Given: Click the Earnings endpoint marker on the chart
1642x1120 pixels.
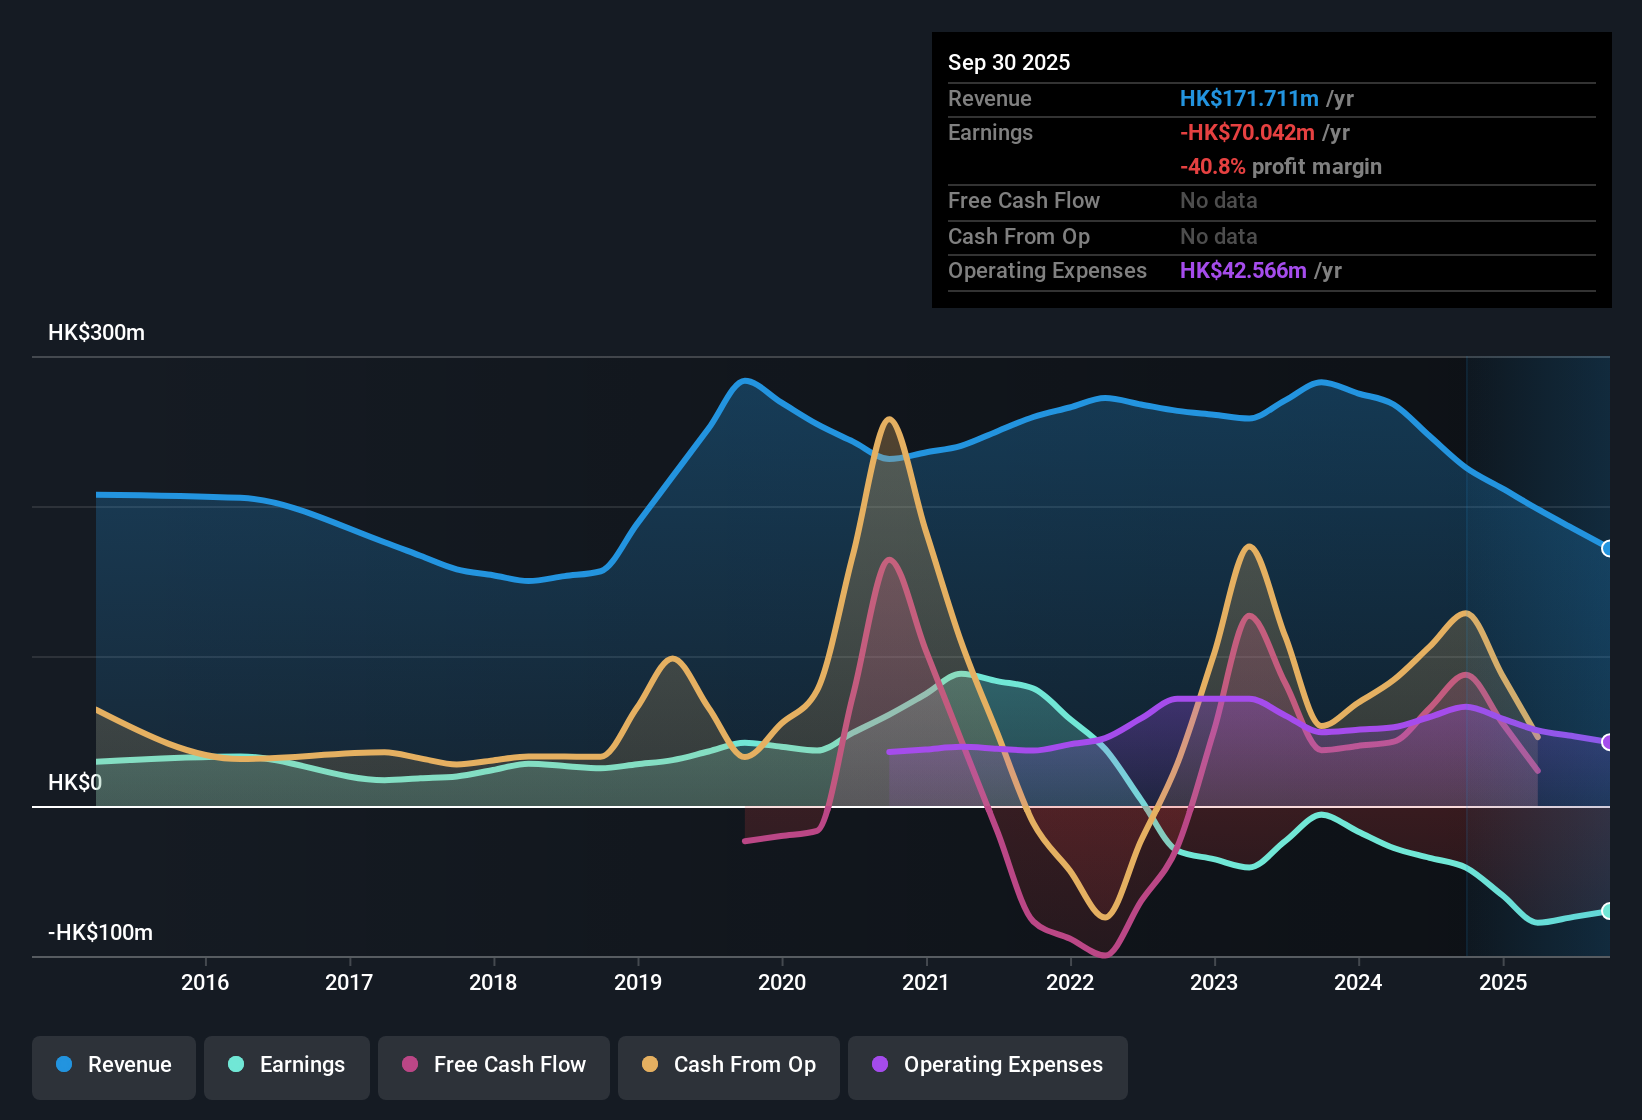Looking at the screenshot, I should coord(1606,911).
